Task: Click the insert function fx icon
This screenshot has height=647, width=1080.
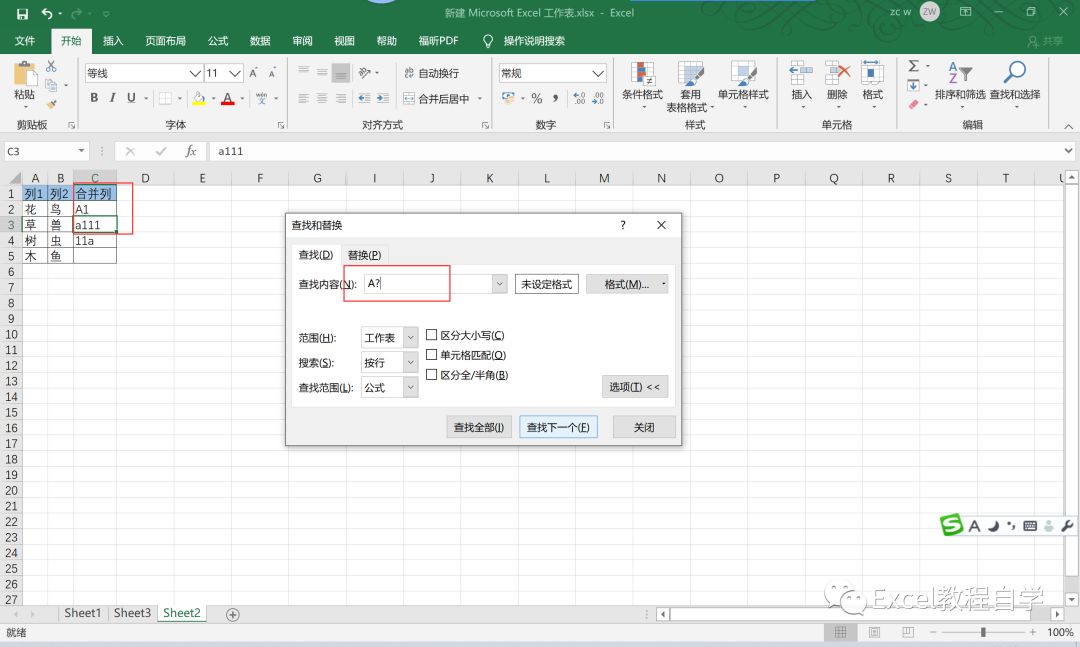Action: 191,151
